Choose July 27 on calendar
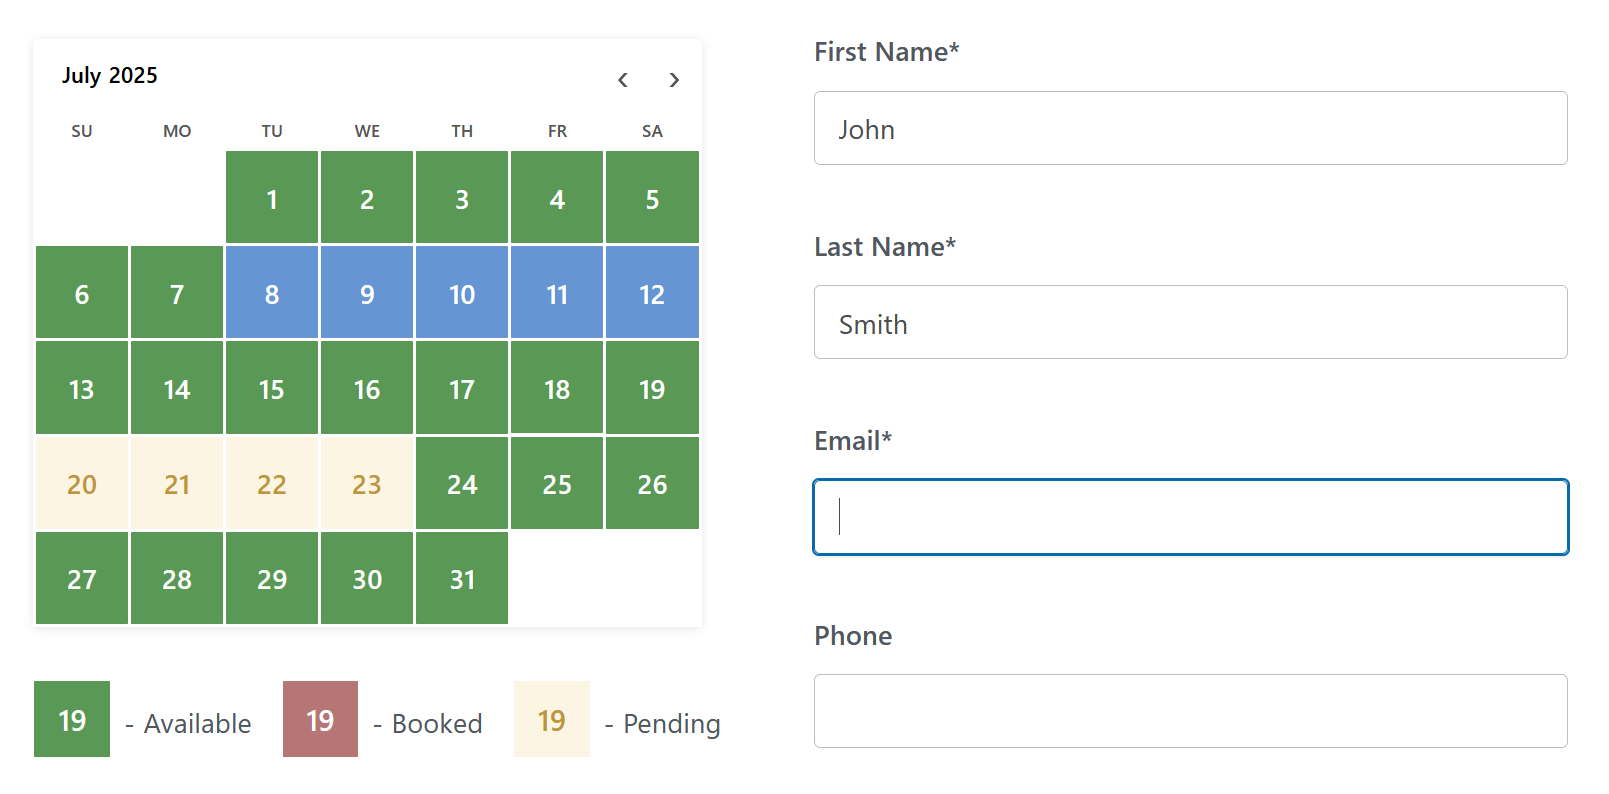 pyautogui.click(x=82, y=578)
